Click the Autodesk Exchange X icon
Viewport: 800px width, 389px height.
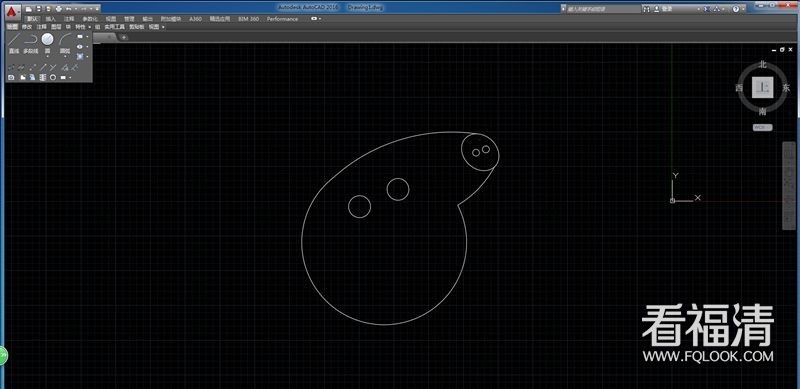click(x=707, y=9)
